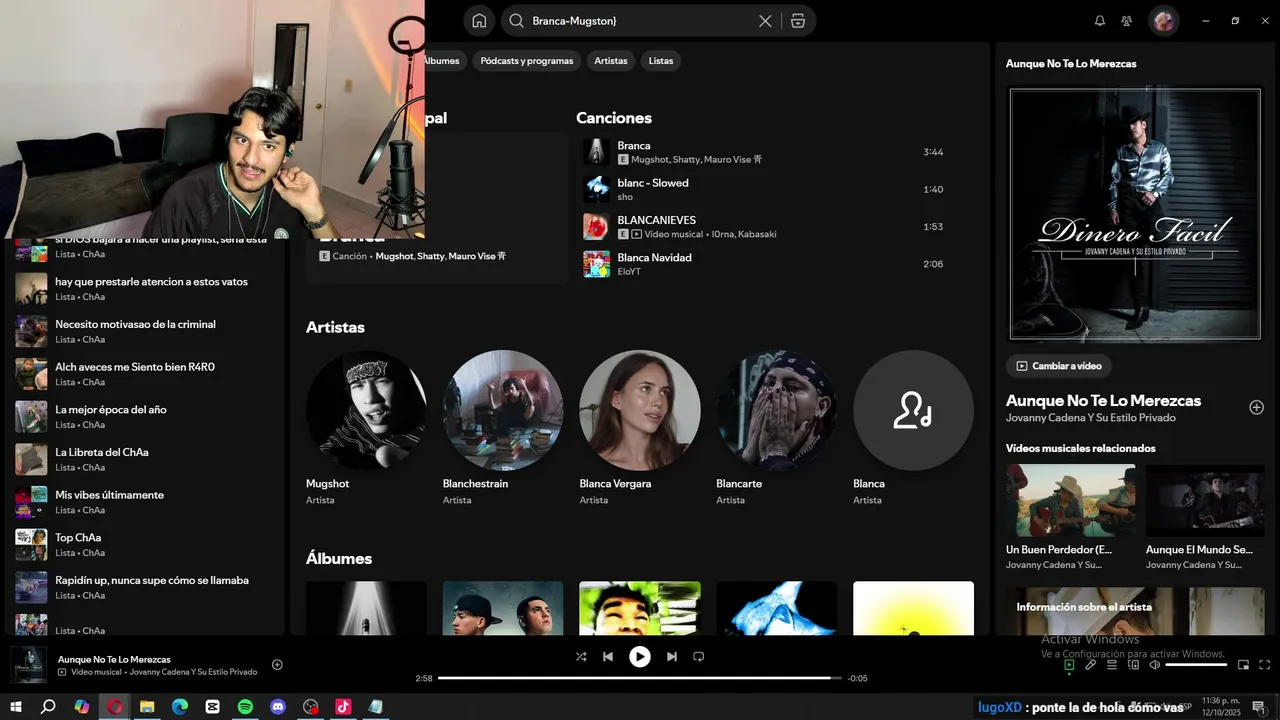Open lyrics with the microphone icon

1091,665
